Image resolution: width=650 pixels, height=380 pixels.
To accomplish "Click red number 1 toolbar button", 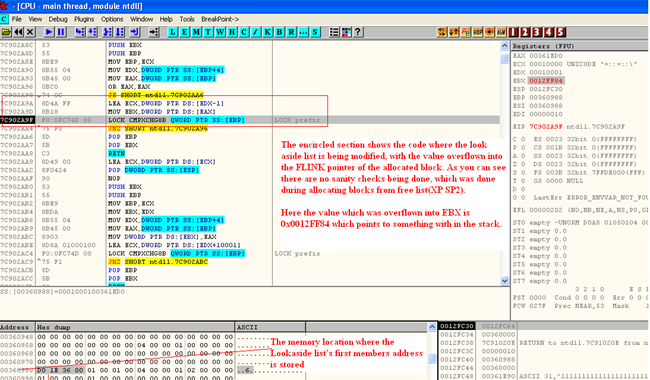I will 513,32.
